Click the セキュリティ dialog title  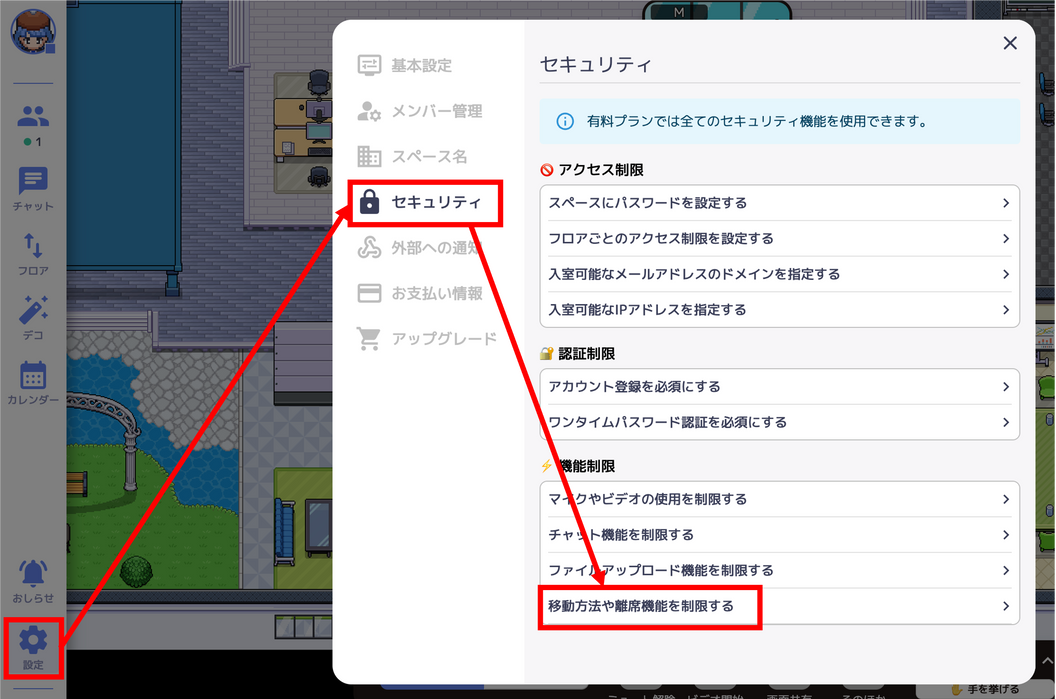[x=595, y=65]
